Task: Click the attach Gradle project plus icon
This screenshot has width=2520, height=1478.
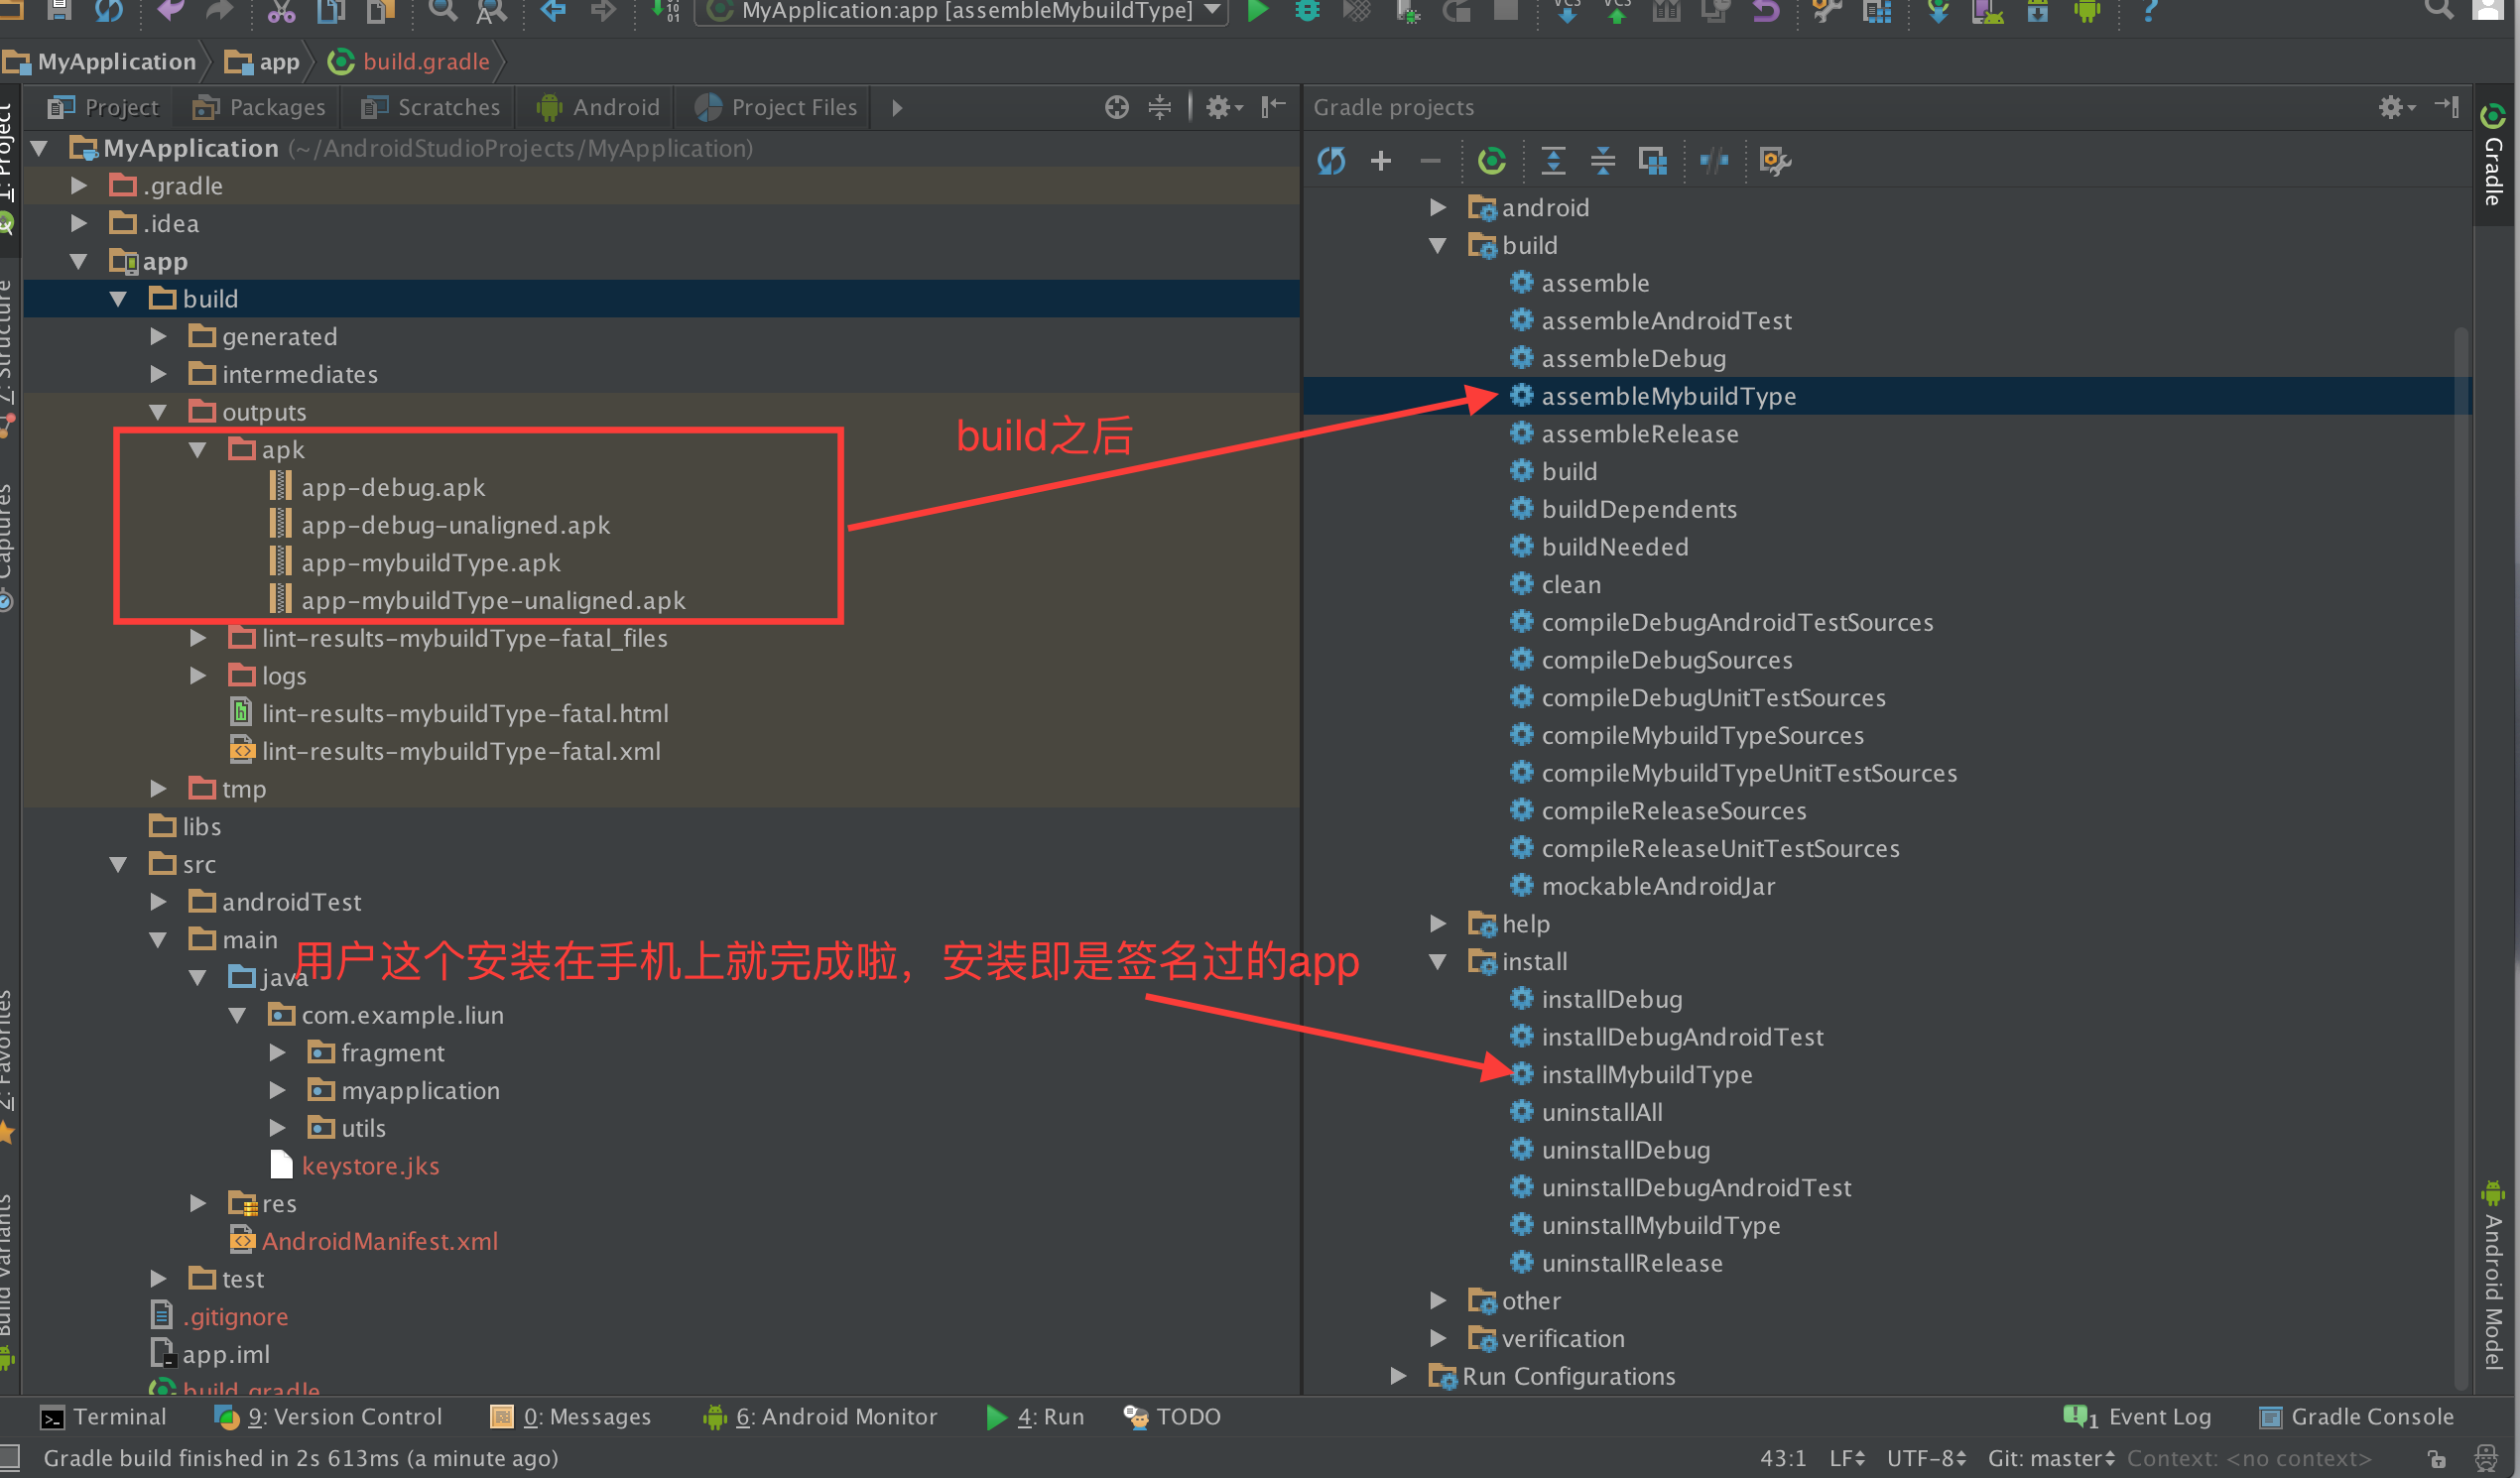Action: pyautogui.click(x=1381, y=160)
